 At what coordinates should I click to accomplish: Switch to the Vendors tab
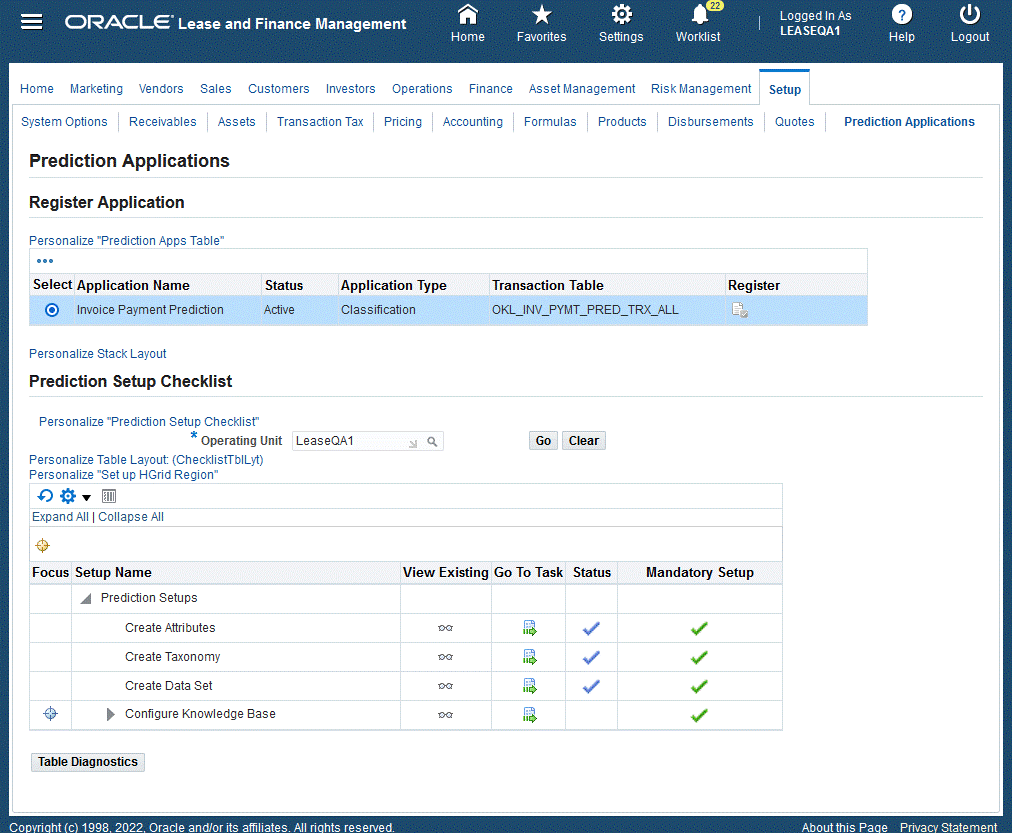[161, 88]
